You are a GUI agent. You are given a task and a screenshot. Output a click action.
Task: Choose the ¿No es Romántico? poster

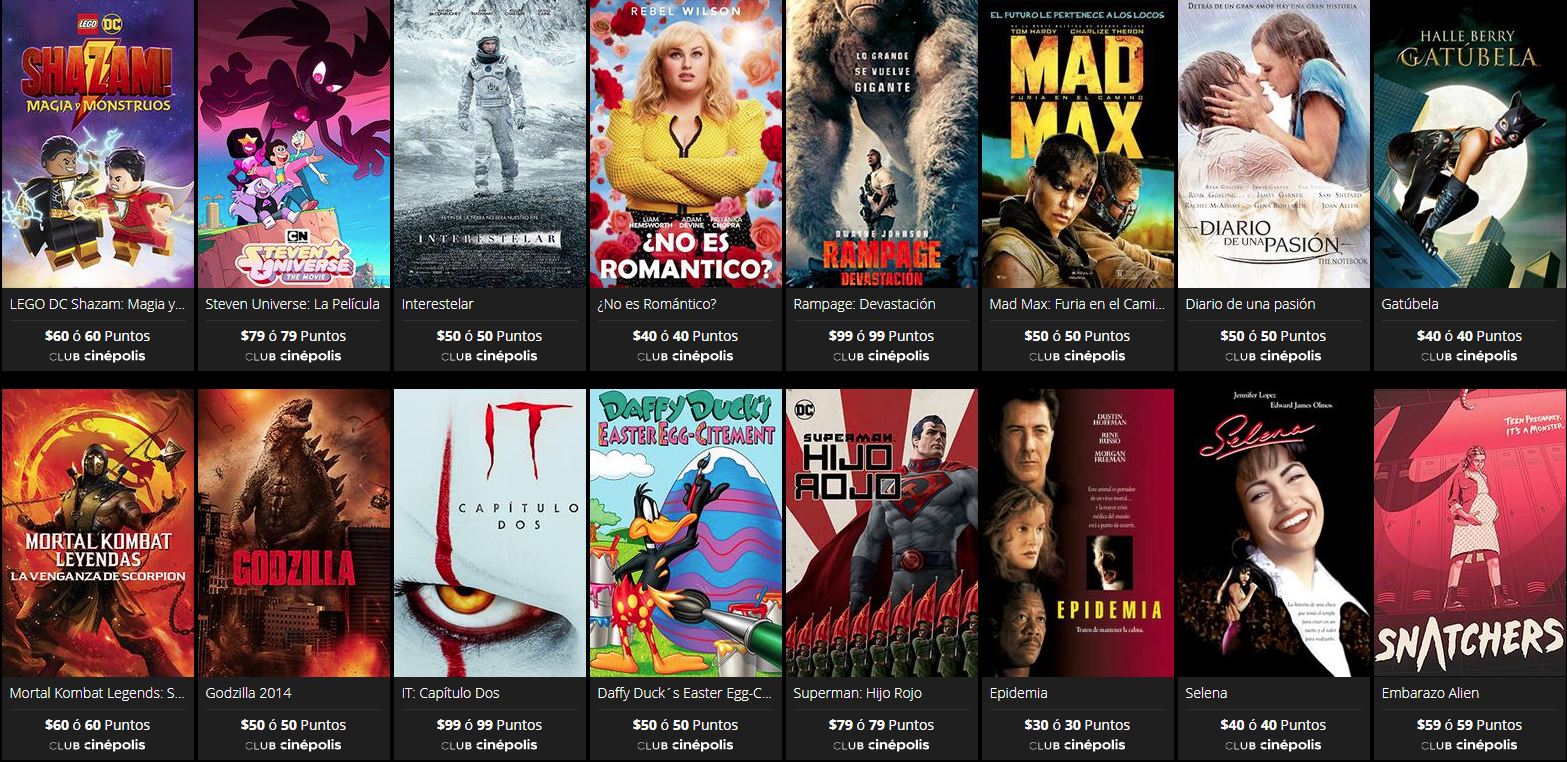(686, 144)
